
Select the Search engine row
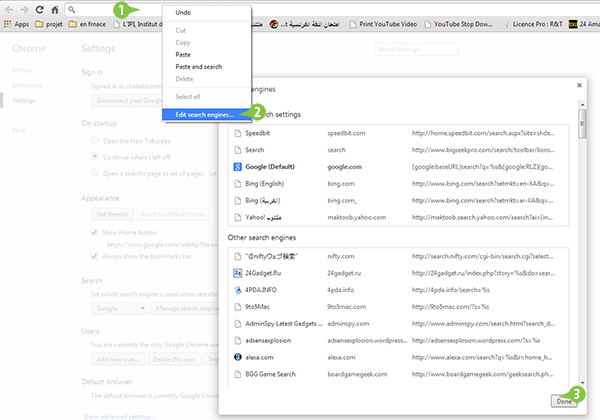point(398,150)
